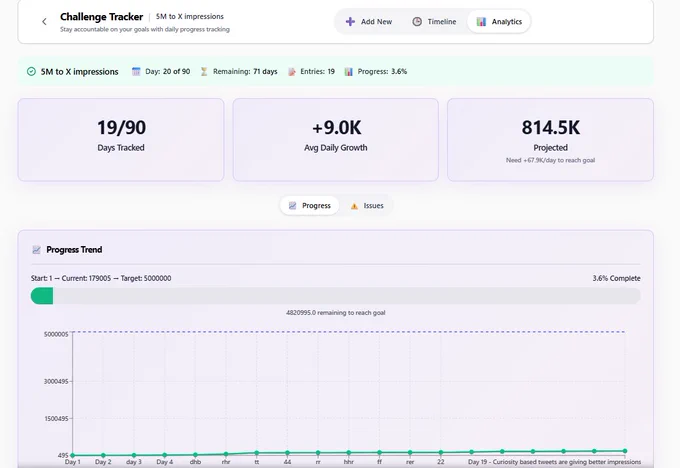Click the bar chart icon beside Analytics
The height and width of the screenshot is (468, 680).
click(481, 22)
